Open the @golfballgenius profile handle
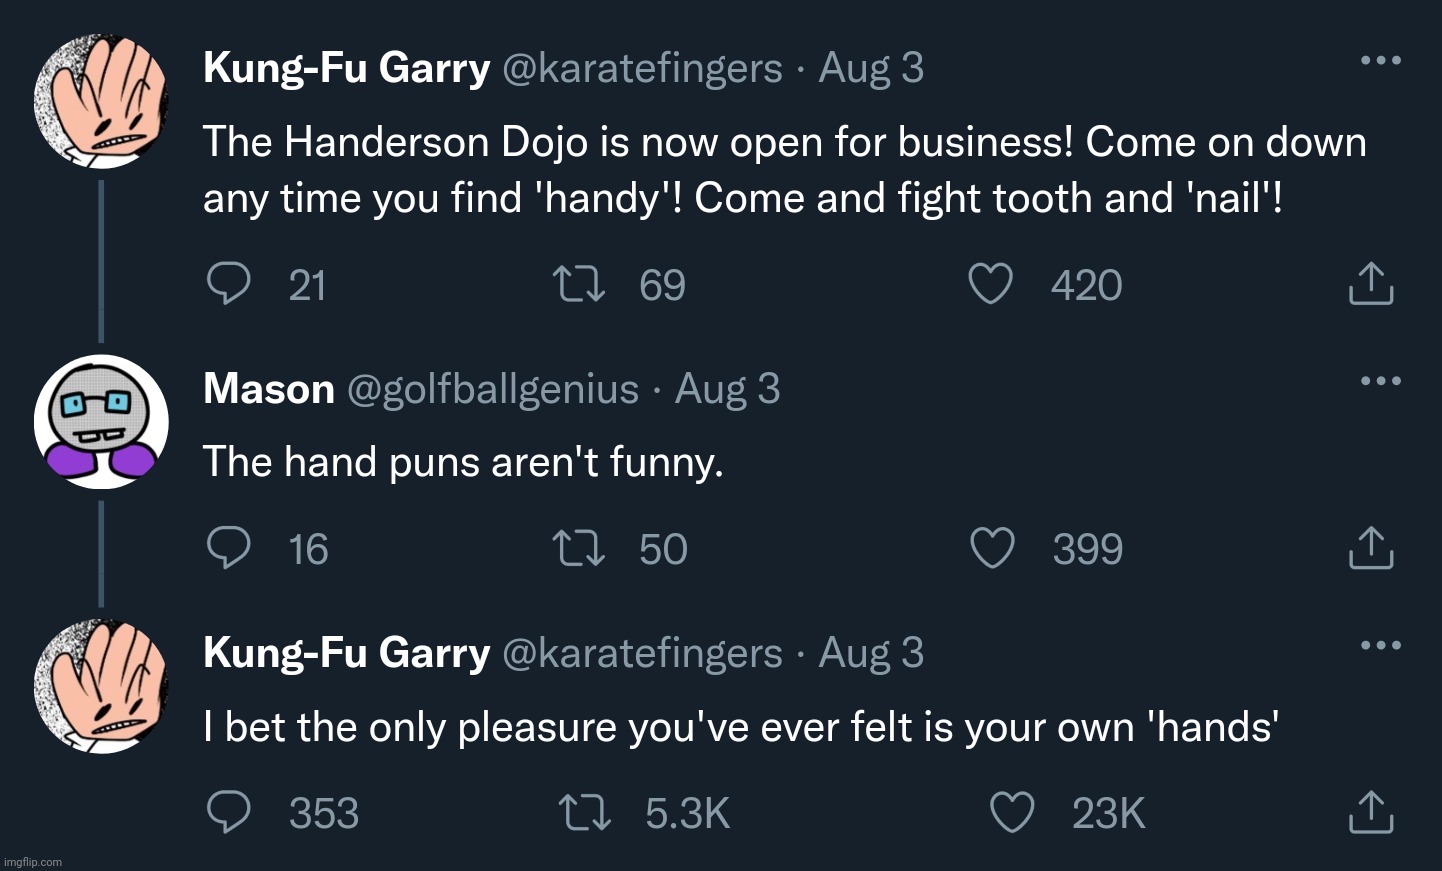Image resolution: width=1442 pixels, height=871 pixels. [x=492, y=389]
